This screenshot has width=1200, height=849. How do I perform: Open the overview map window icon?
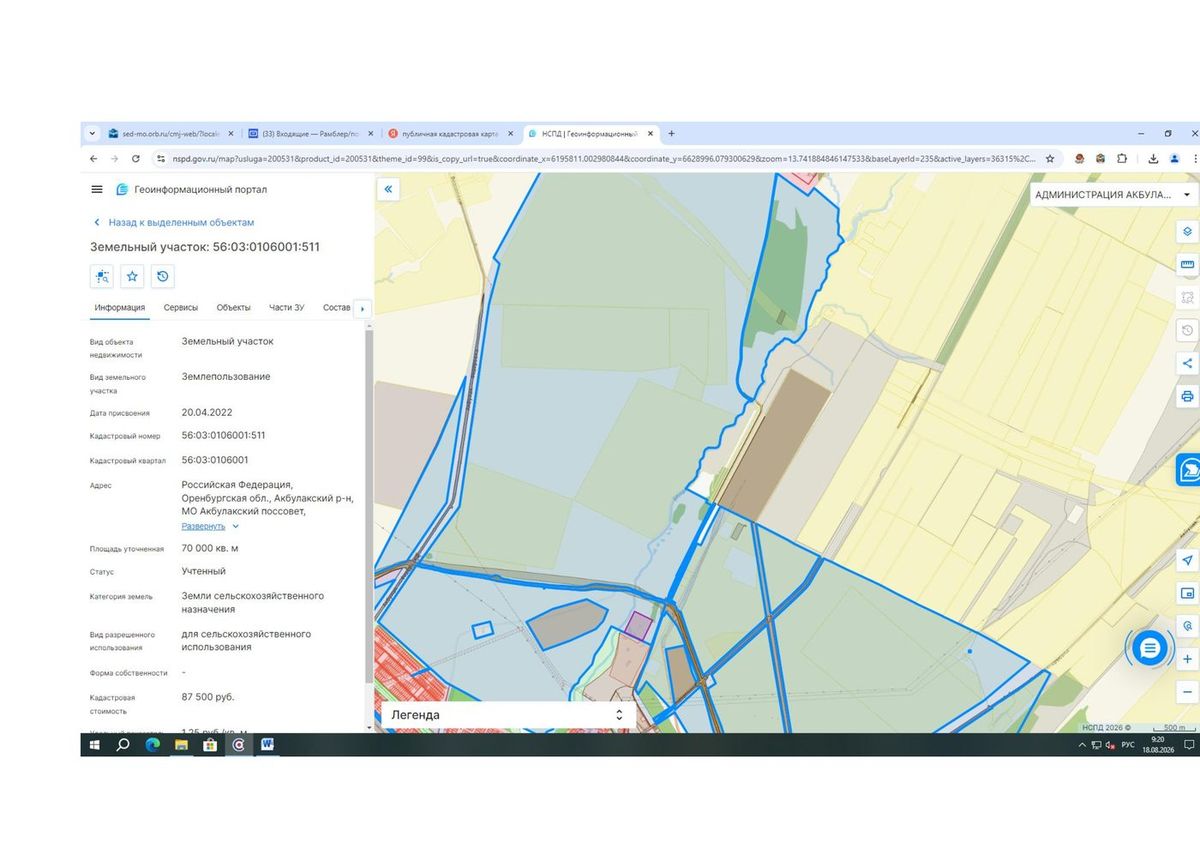click(x=1188, y=593)
